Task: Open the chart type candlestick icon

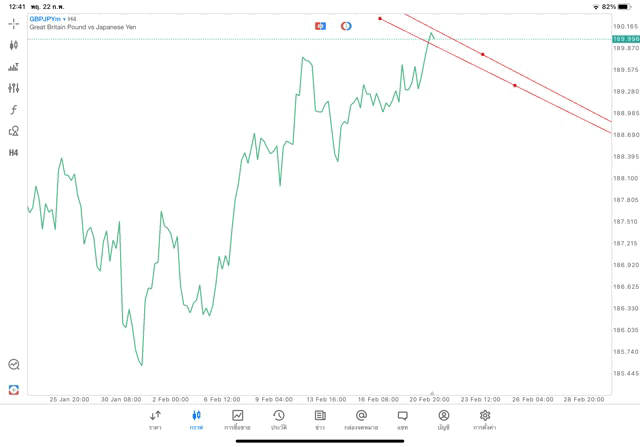Action: (x=14, y=45)
